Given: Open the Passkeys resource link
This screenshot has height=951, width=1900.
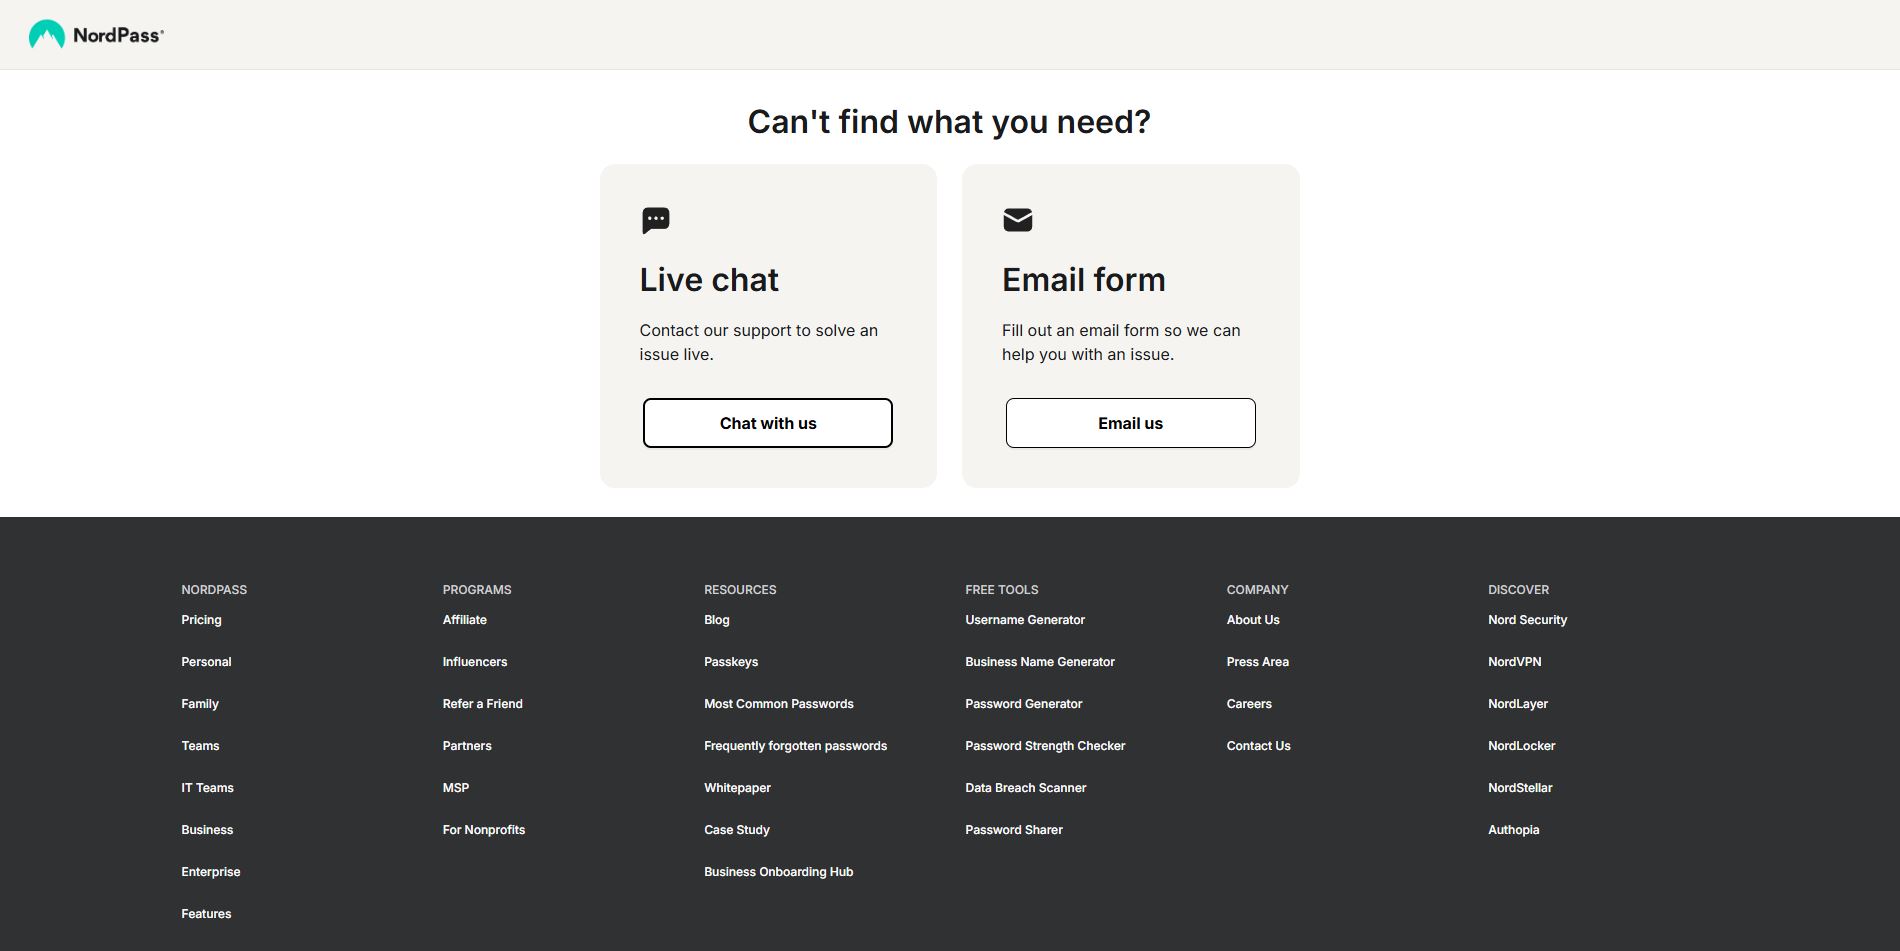Looking at the screenshot, I should point(731,662).
